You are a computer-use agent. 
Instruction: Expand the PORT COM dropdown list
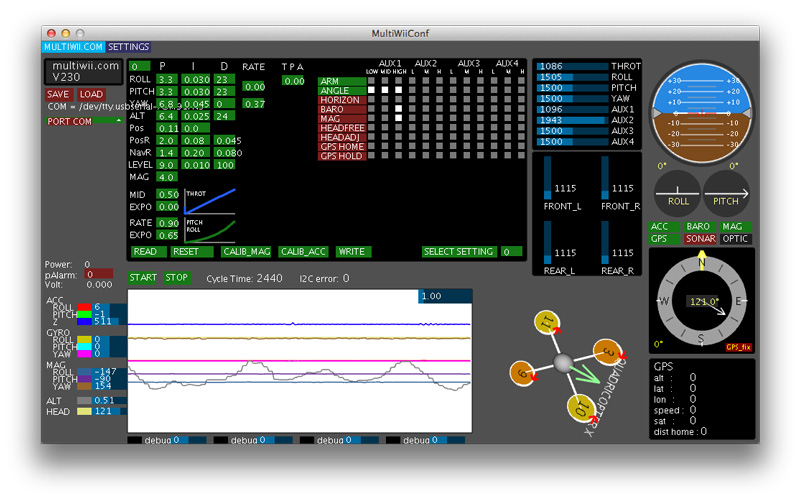[x=85, y=121]
